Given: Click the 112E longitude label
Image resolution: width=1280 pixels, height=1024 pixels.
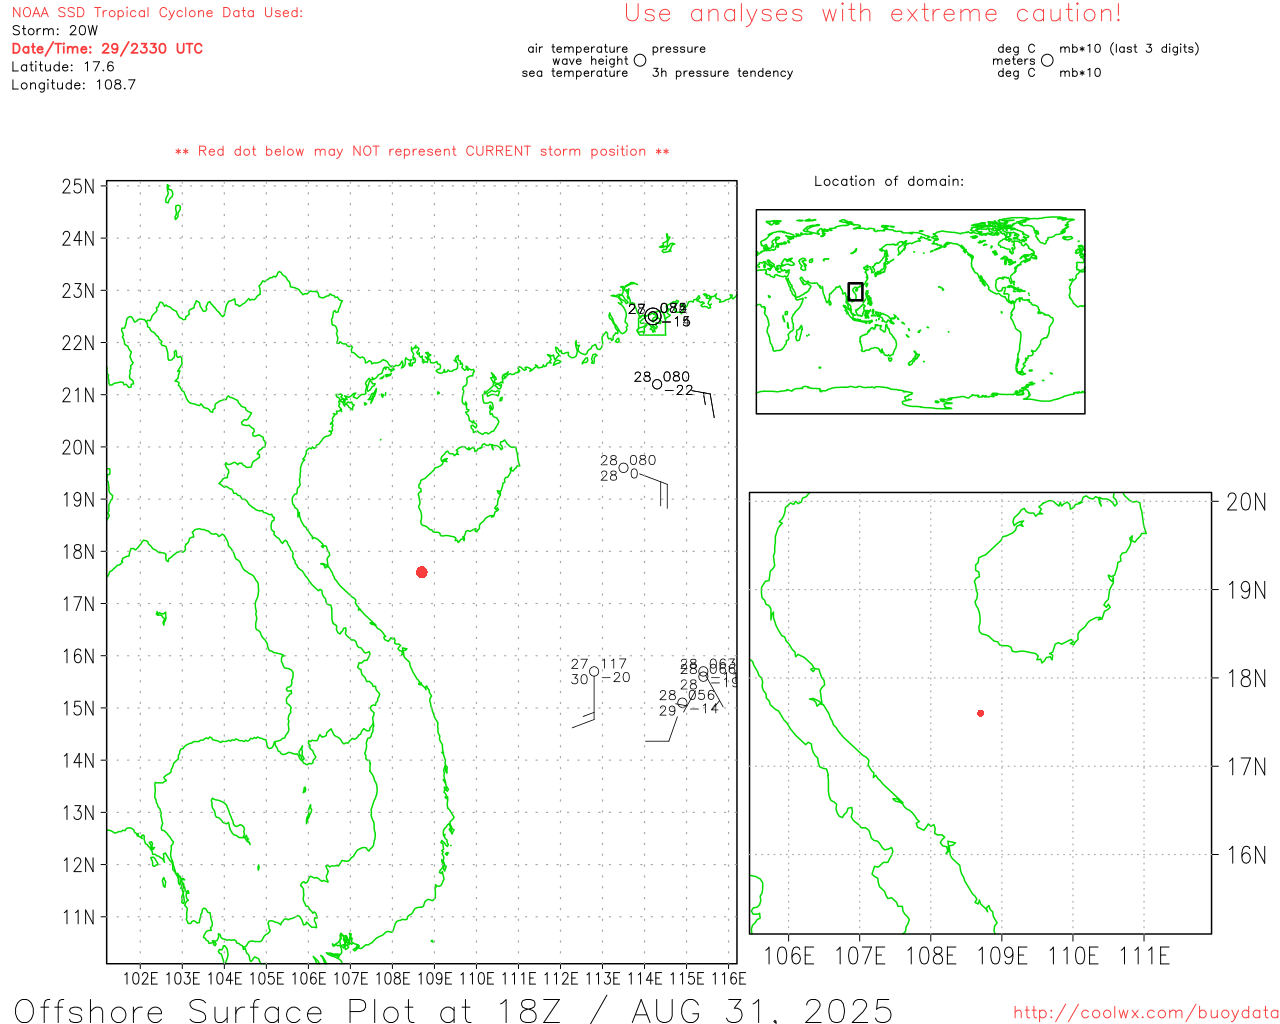Looking at the screenshot, I should tap(560, 978).
